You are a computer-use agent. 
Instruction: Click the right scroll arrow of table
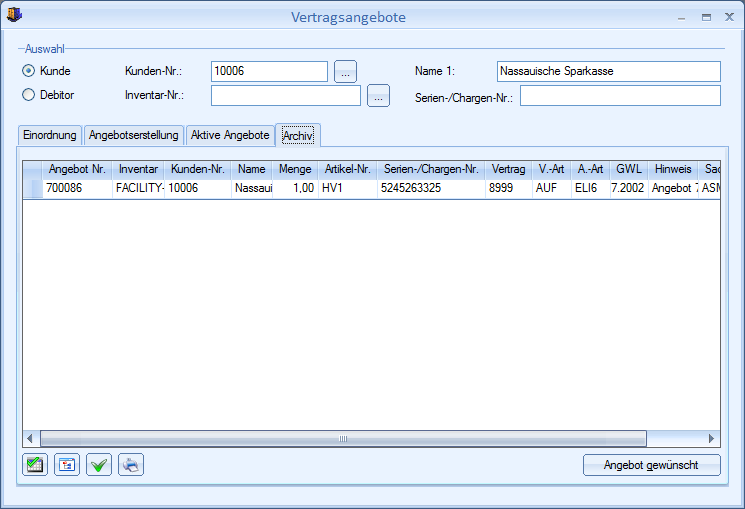click(712, 438)
